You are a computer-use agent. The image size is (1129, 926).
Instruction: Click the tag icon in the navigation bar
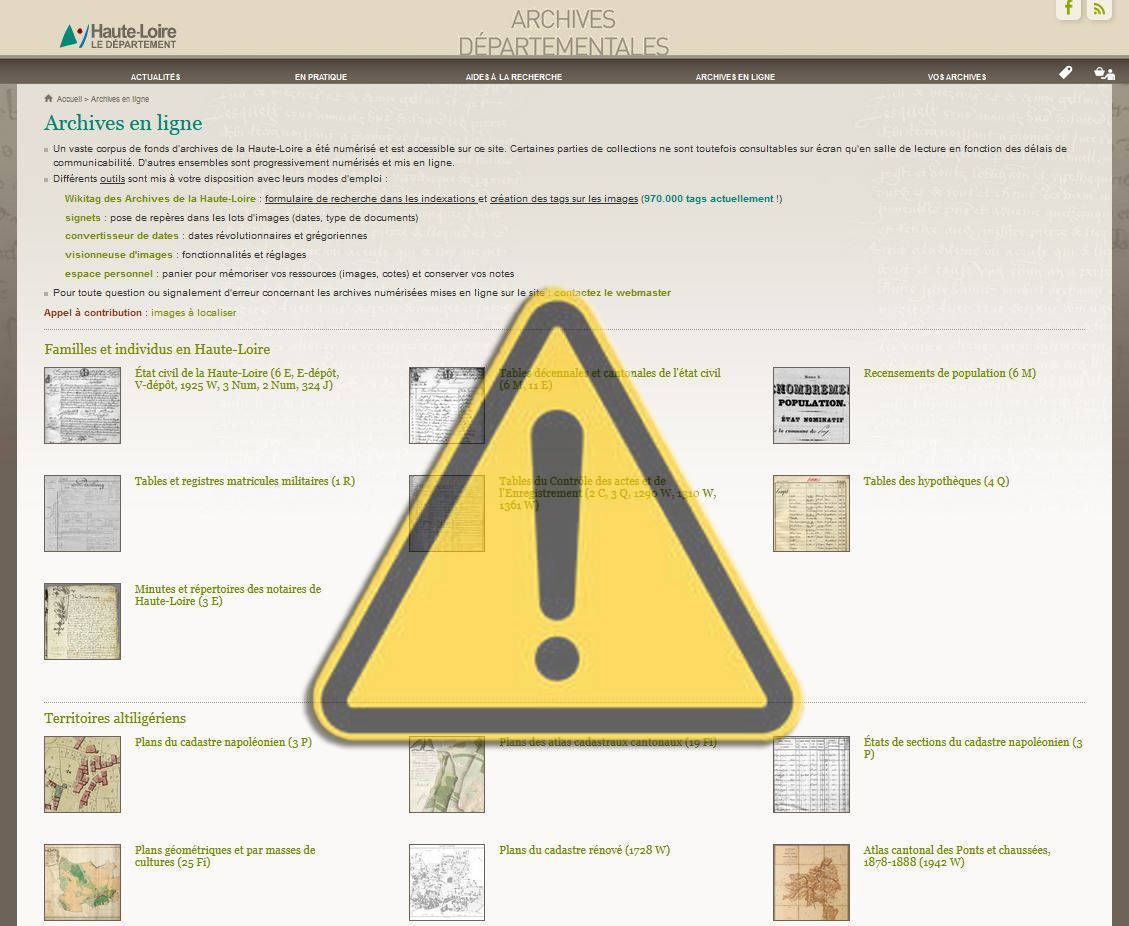coord(1065,72)
